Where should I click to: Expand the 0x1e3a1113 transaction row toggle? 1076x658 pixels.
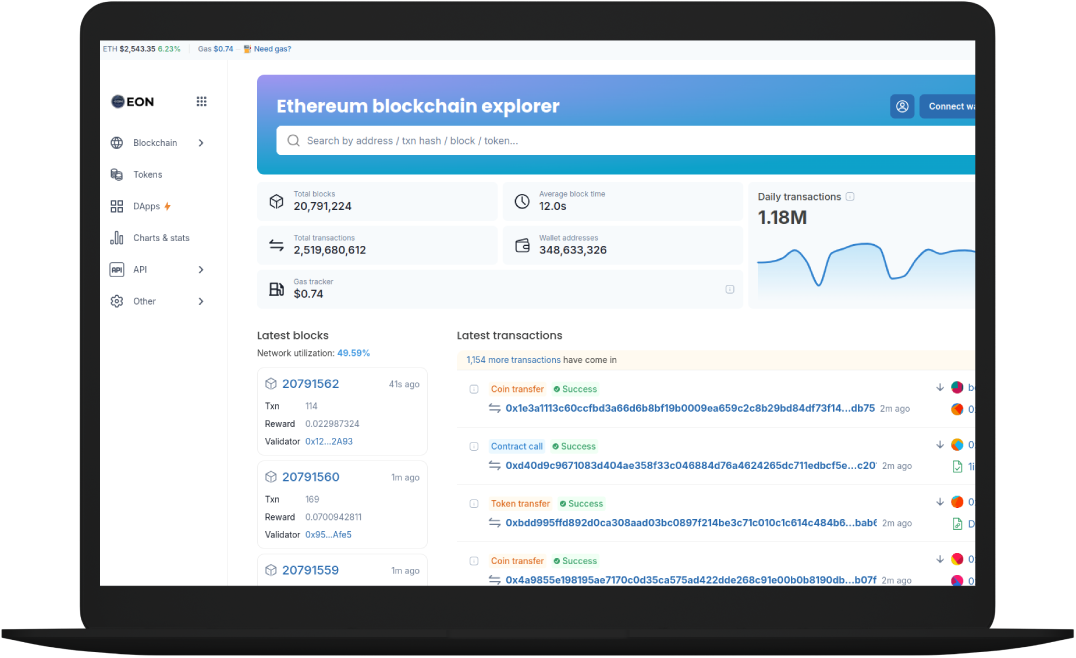[473, 389]
